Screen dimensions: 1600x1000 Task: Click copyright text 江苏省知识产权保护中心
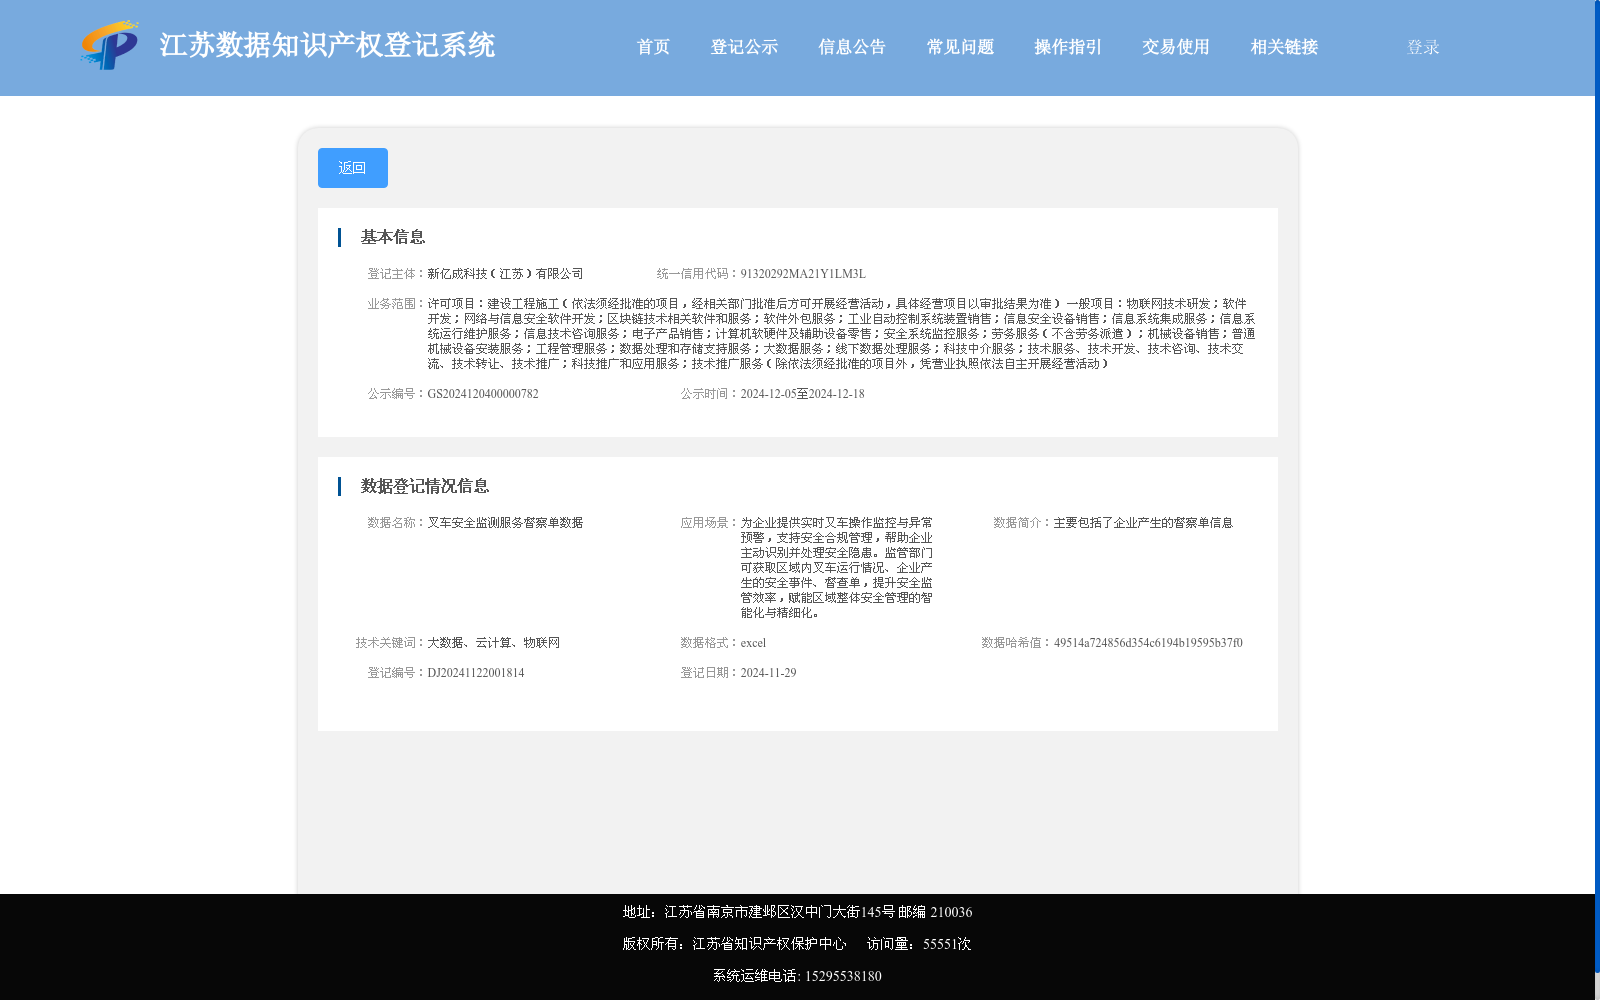[769, 944]
